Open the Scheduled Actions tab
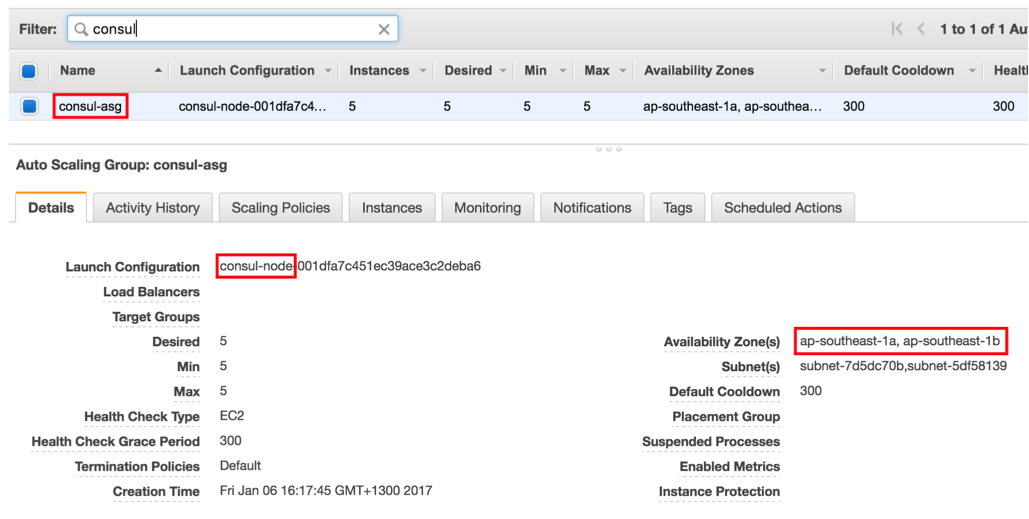 pyautogui.click(x=783, y=207)
